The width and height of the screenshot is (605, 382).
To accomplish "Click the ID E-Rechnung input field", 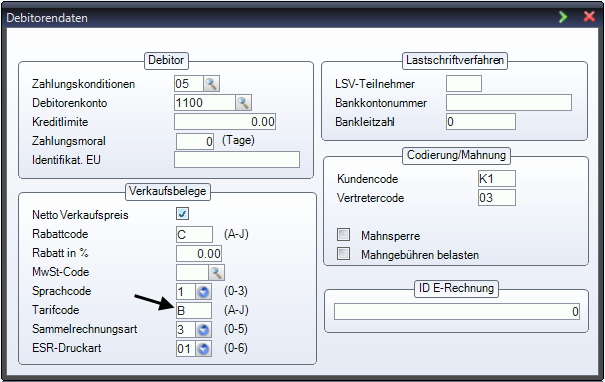I will pyautogui.click(x=457, y=311).
